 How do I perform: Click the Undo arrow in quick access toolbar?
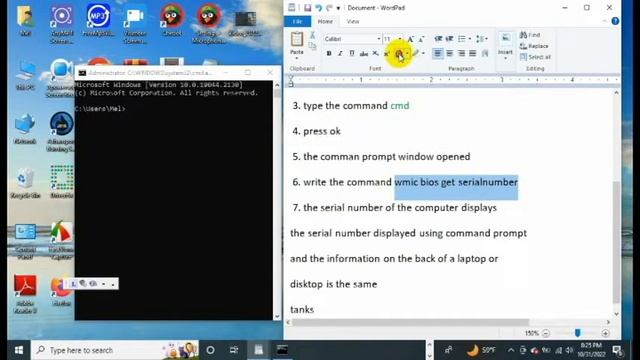click(318, 8)
